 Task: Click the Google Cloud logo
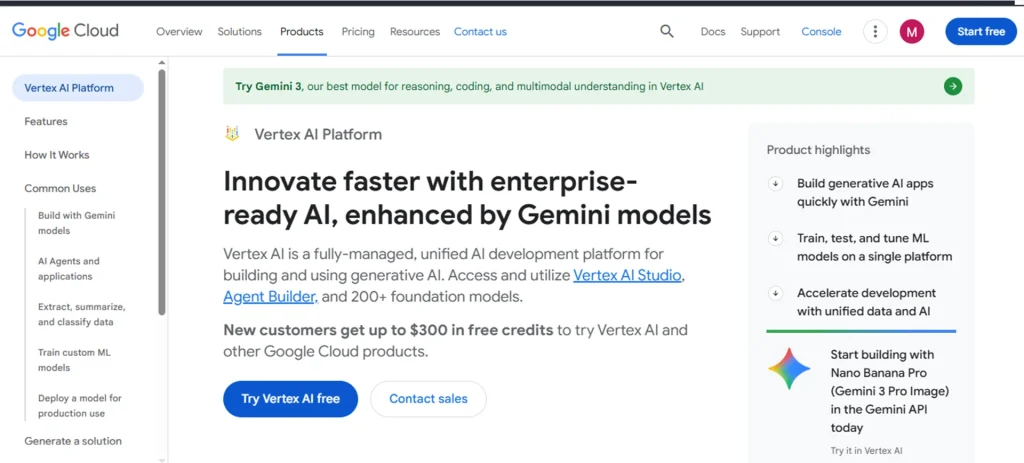coord(65,31)
